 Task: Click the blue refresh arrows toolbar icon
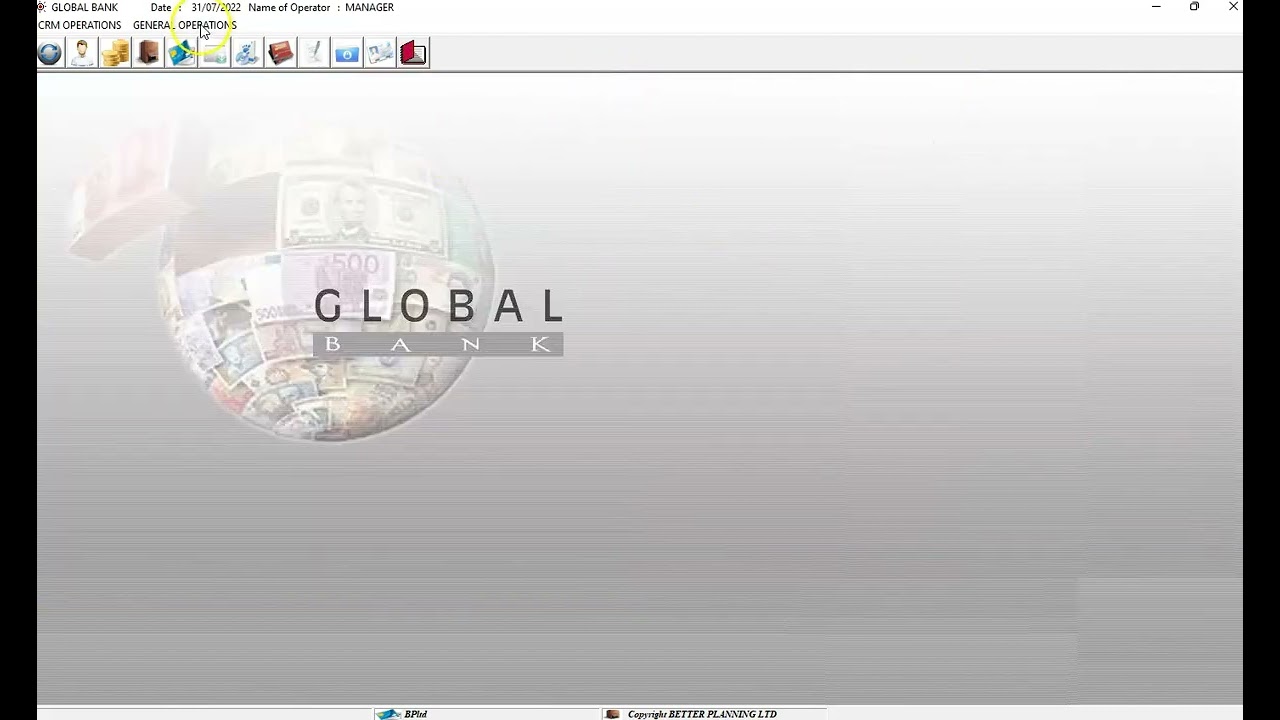click(x=49, y=53)
